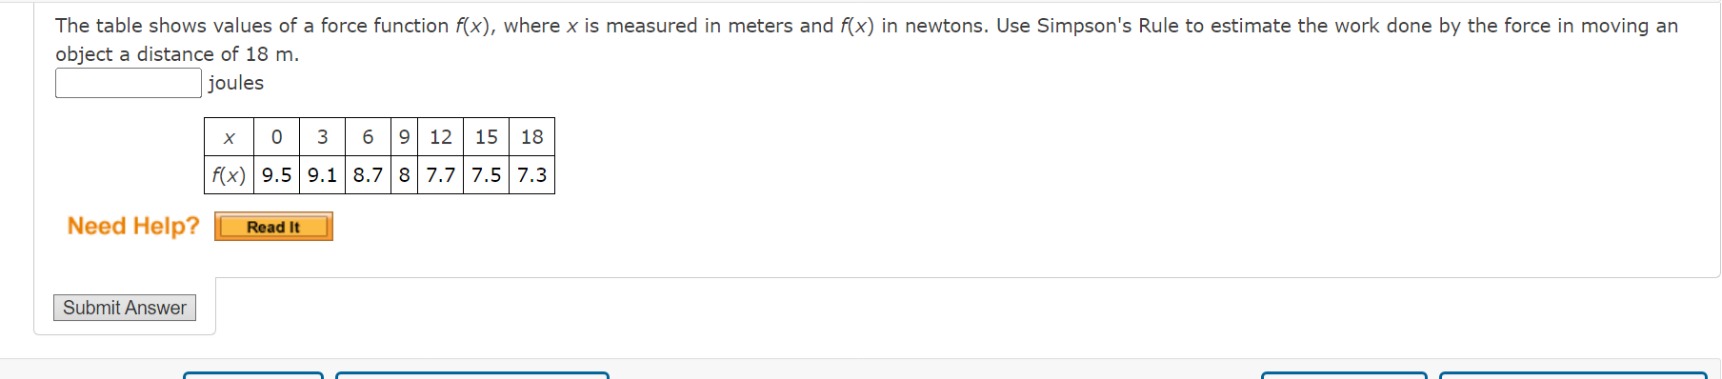Click the joules unit label
1722x379 pixels.
click(236, 83)
